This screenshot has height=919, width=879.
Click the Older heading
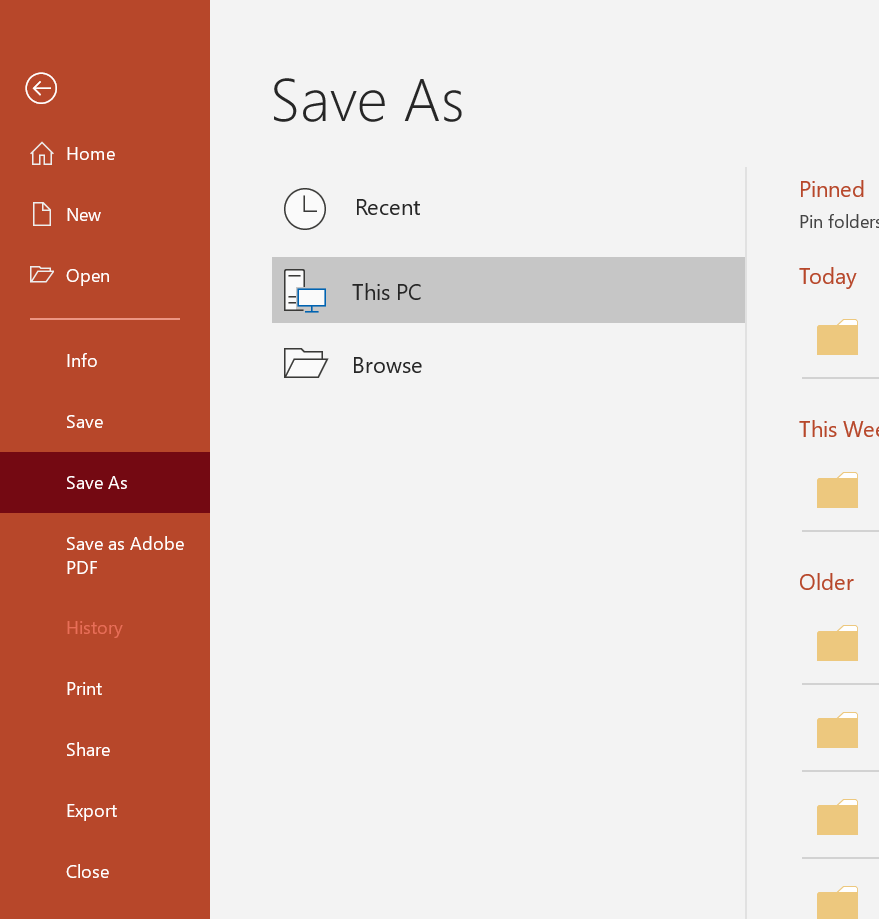(x=826, y=582)
